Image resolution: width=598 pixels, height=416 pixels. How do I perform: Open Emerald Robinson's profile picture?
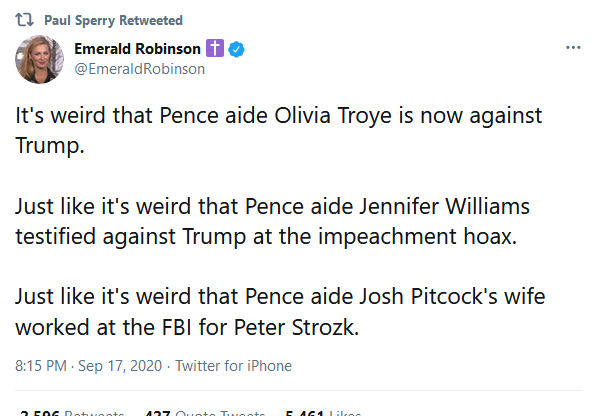39,59
